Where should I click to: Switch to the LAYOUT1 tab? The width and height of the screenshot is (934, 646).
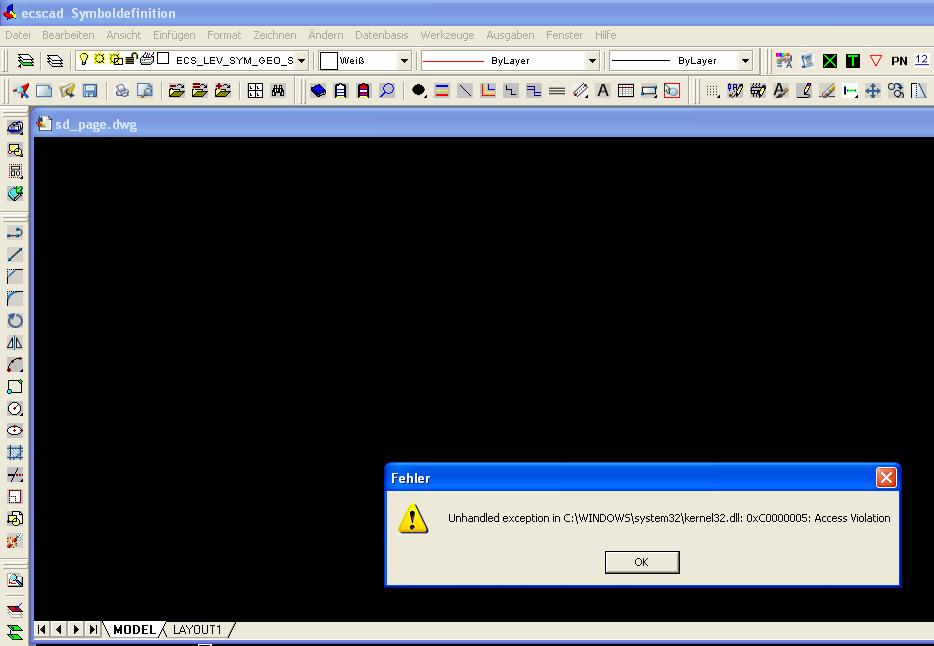pyautogui.click(x=197, y=629)
